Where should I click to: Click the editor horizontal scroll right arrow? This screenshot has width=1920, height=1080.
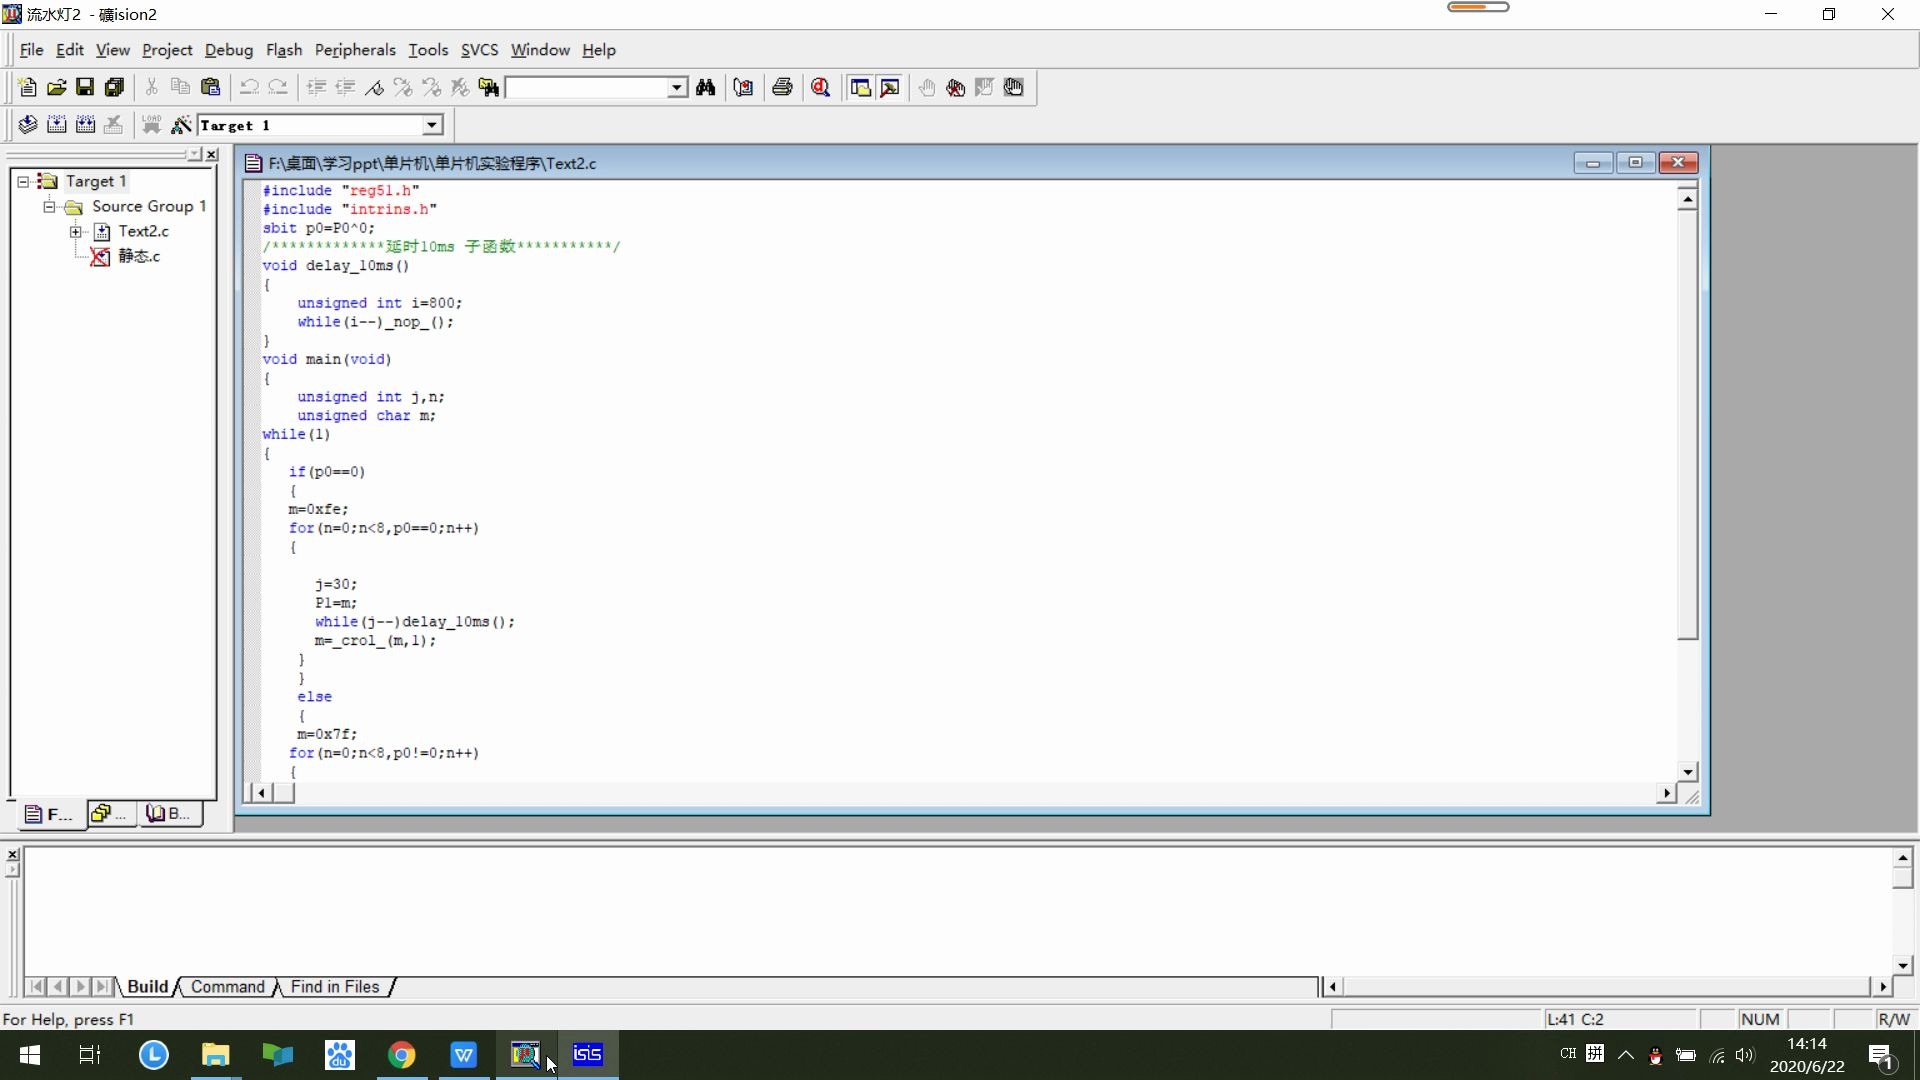pos(1666,793)
